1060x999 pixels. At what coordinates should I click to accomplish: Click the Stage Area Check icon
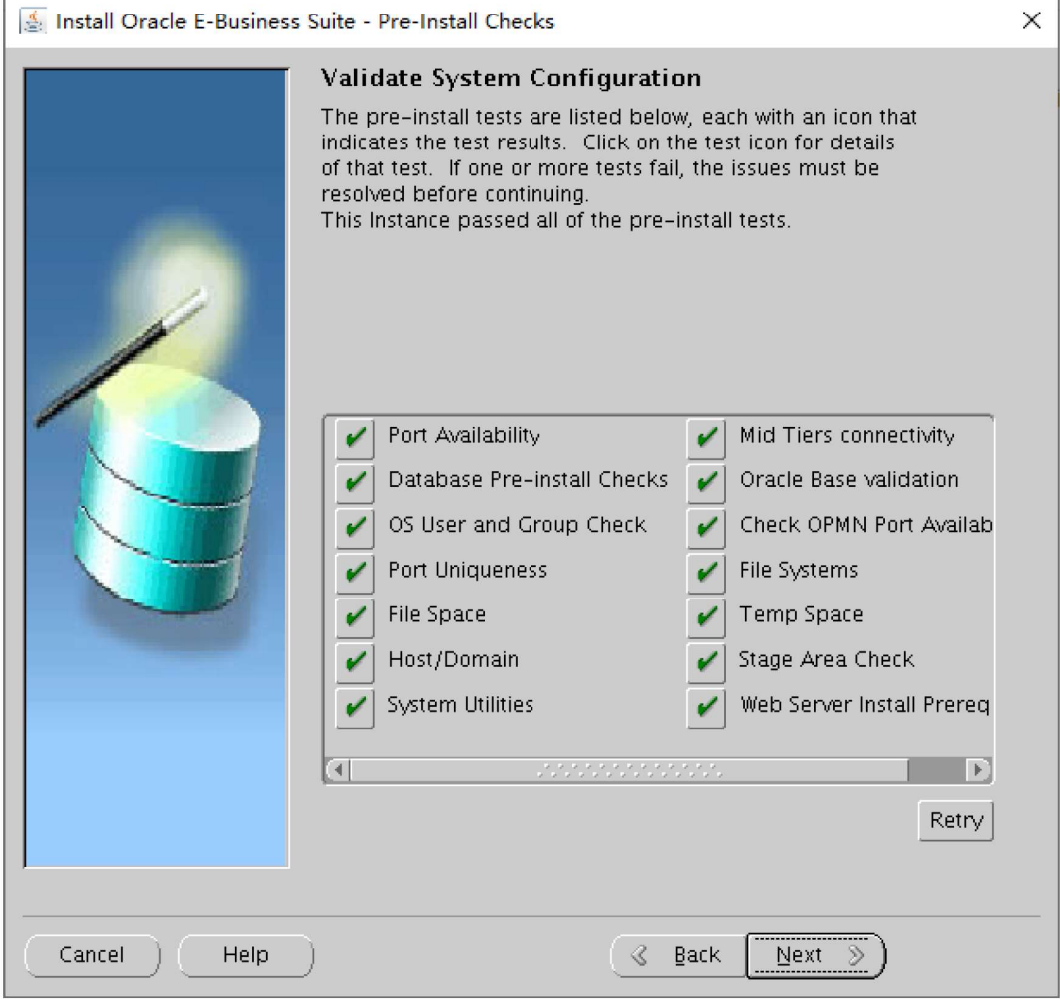(x=706, y=662)
